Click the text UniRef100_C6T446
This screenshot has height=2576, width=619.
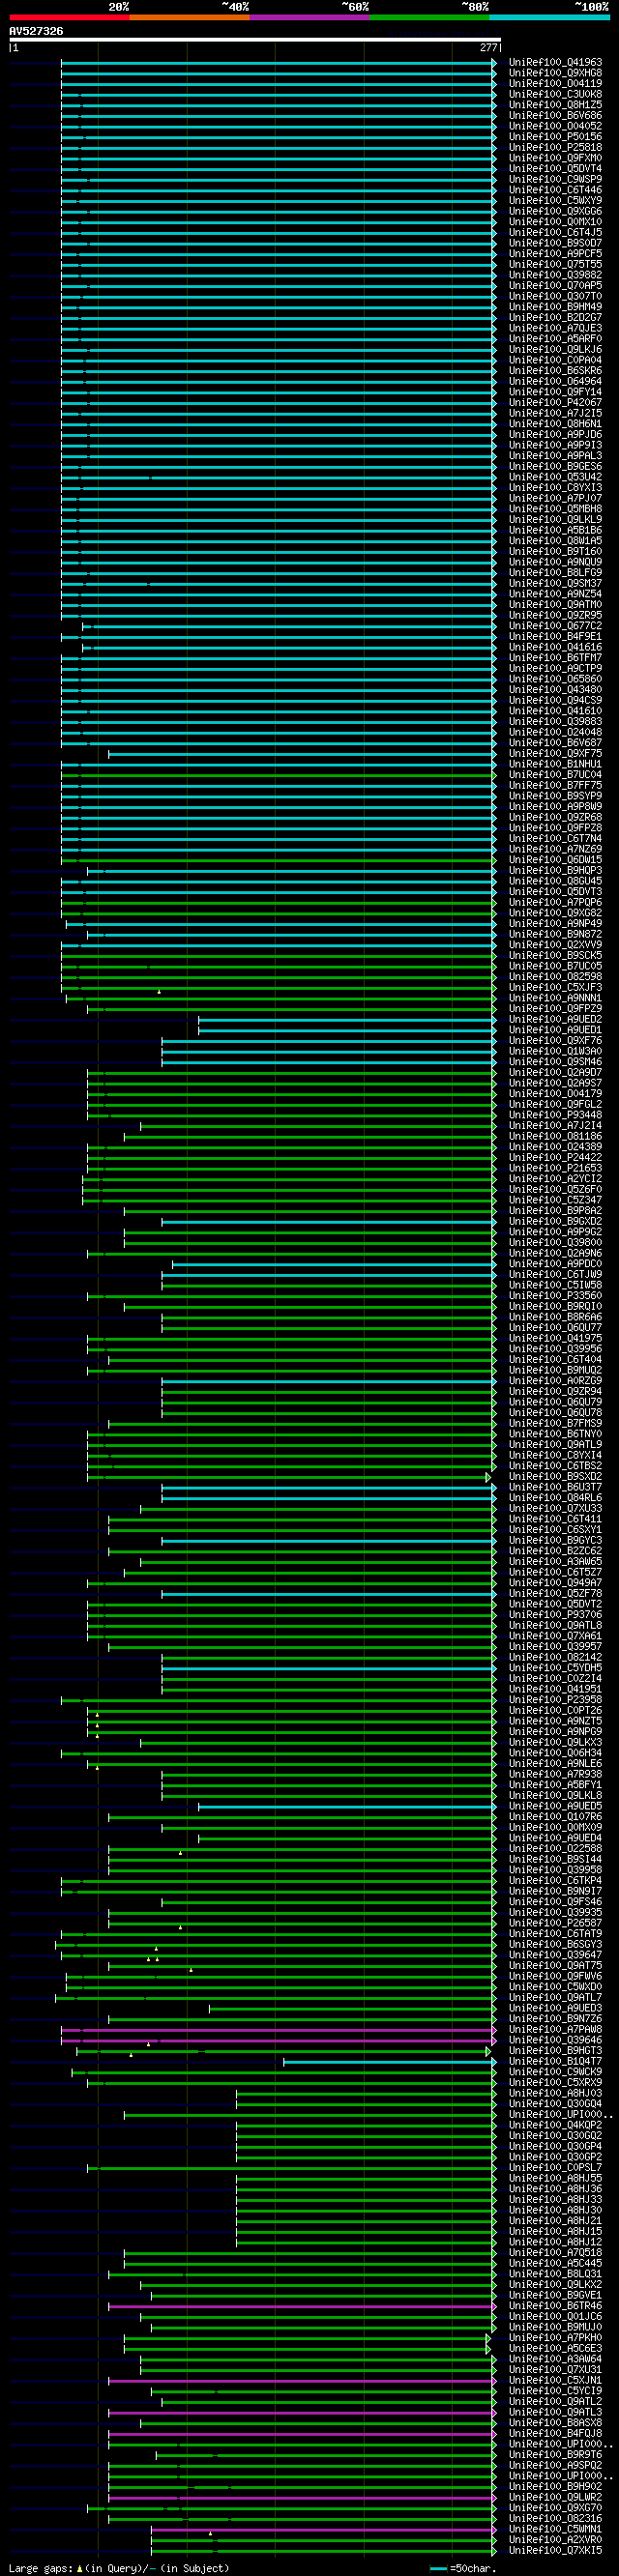pos(555,190)
